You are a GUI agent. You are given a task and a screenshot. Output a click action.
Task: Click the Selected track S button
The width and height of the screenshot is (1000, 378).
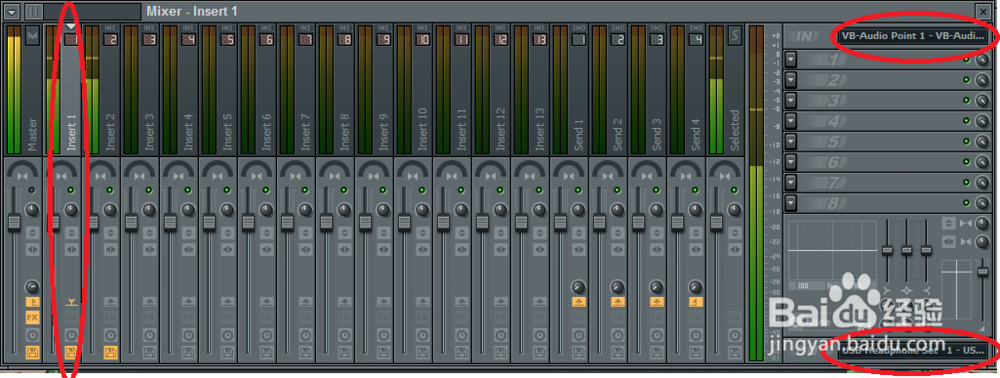point(735,37)
